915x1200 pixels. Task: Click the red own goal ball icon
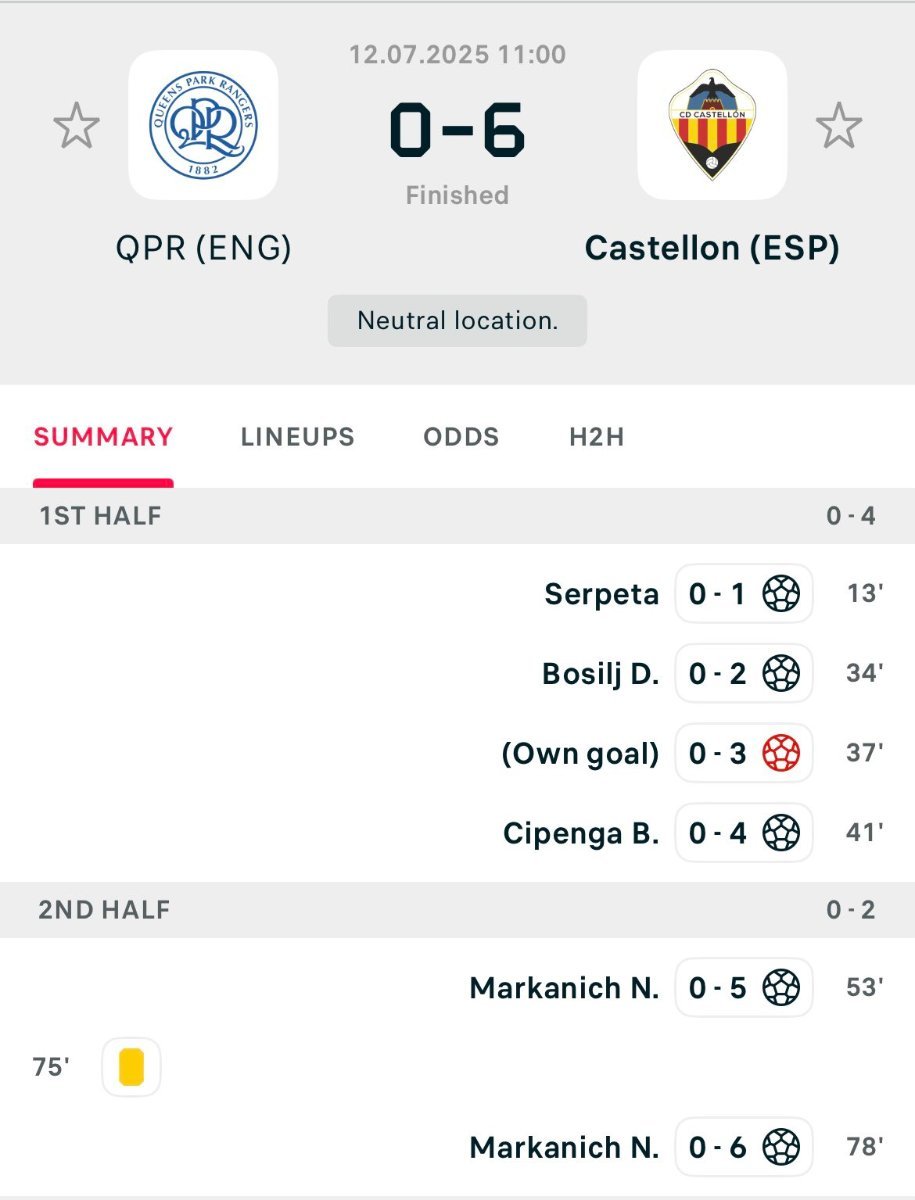781,753
